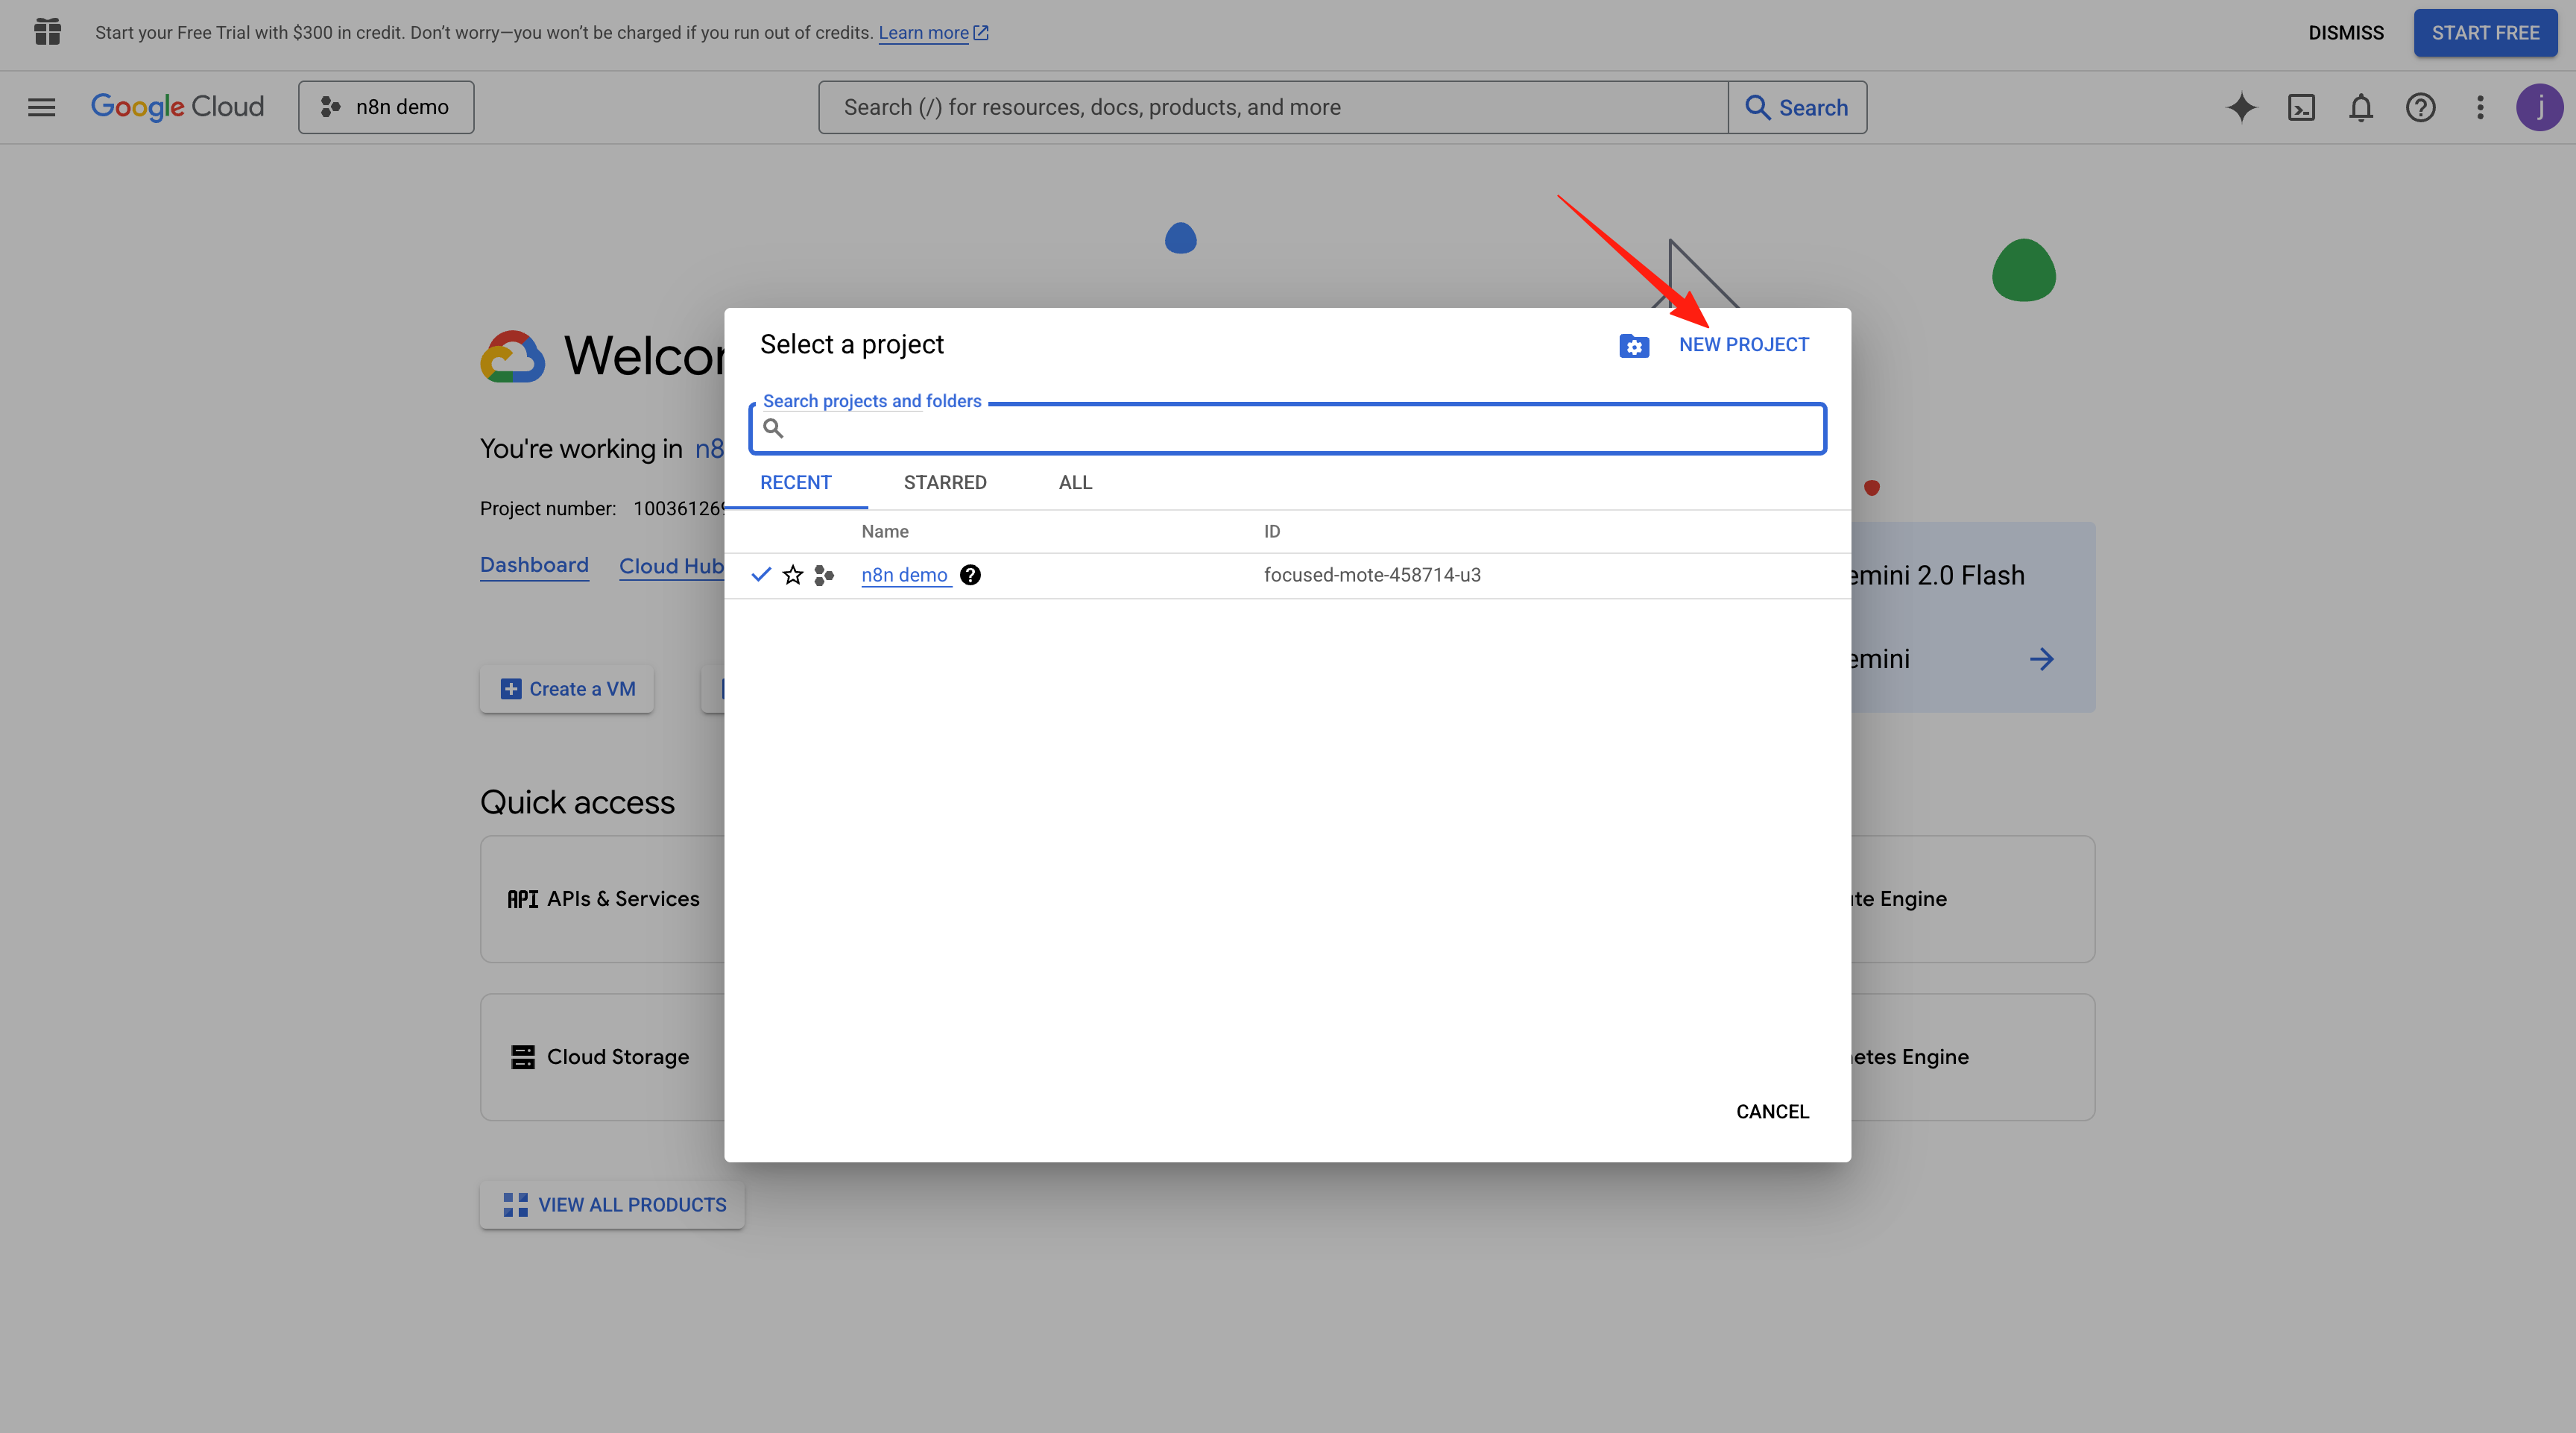The image size is (2576, 1433).
Task: Cancel the Select a project dialog
Action: [x=1772, y=1112]
